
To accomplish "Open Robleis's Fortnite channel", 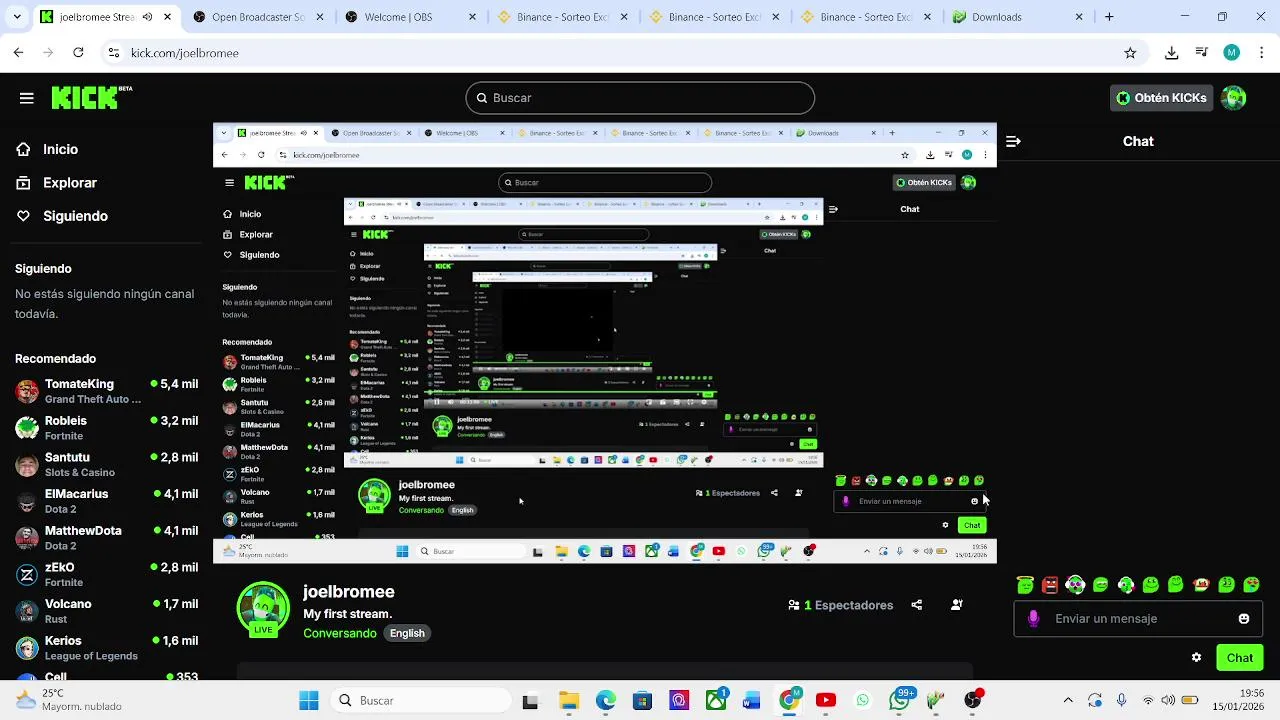I will (x=106, y=428).
